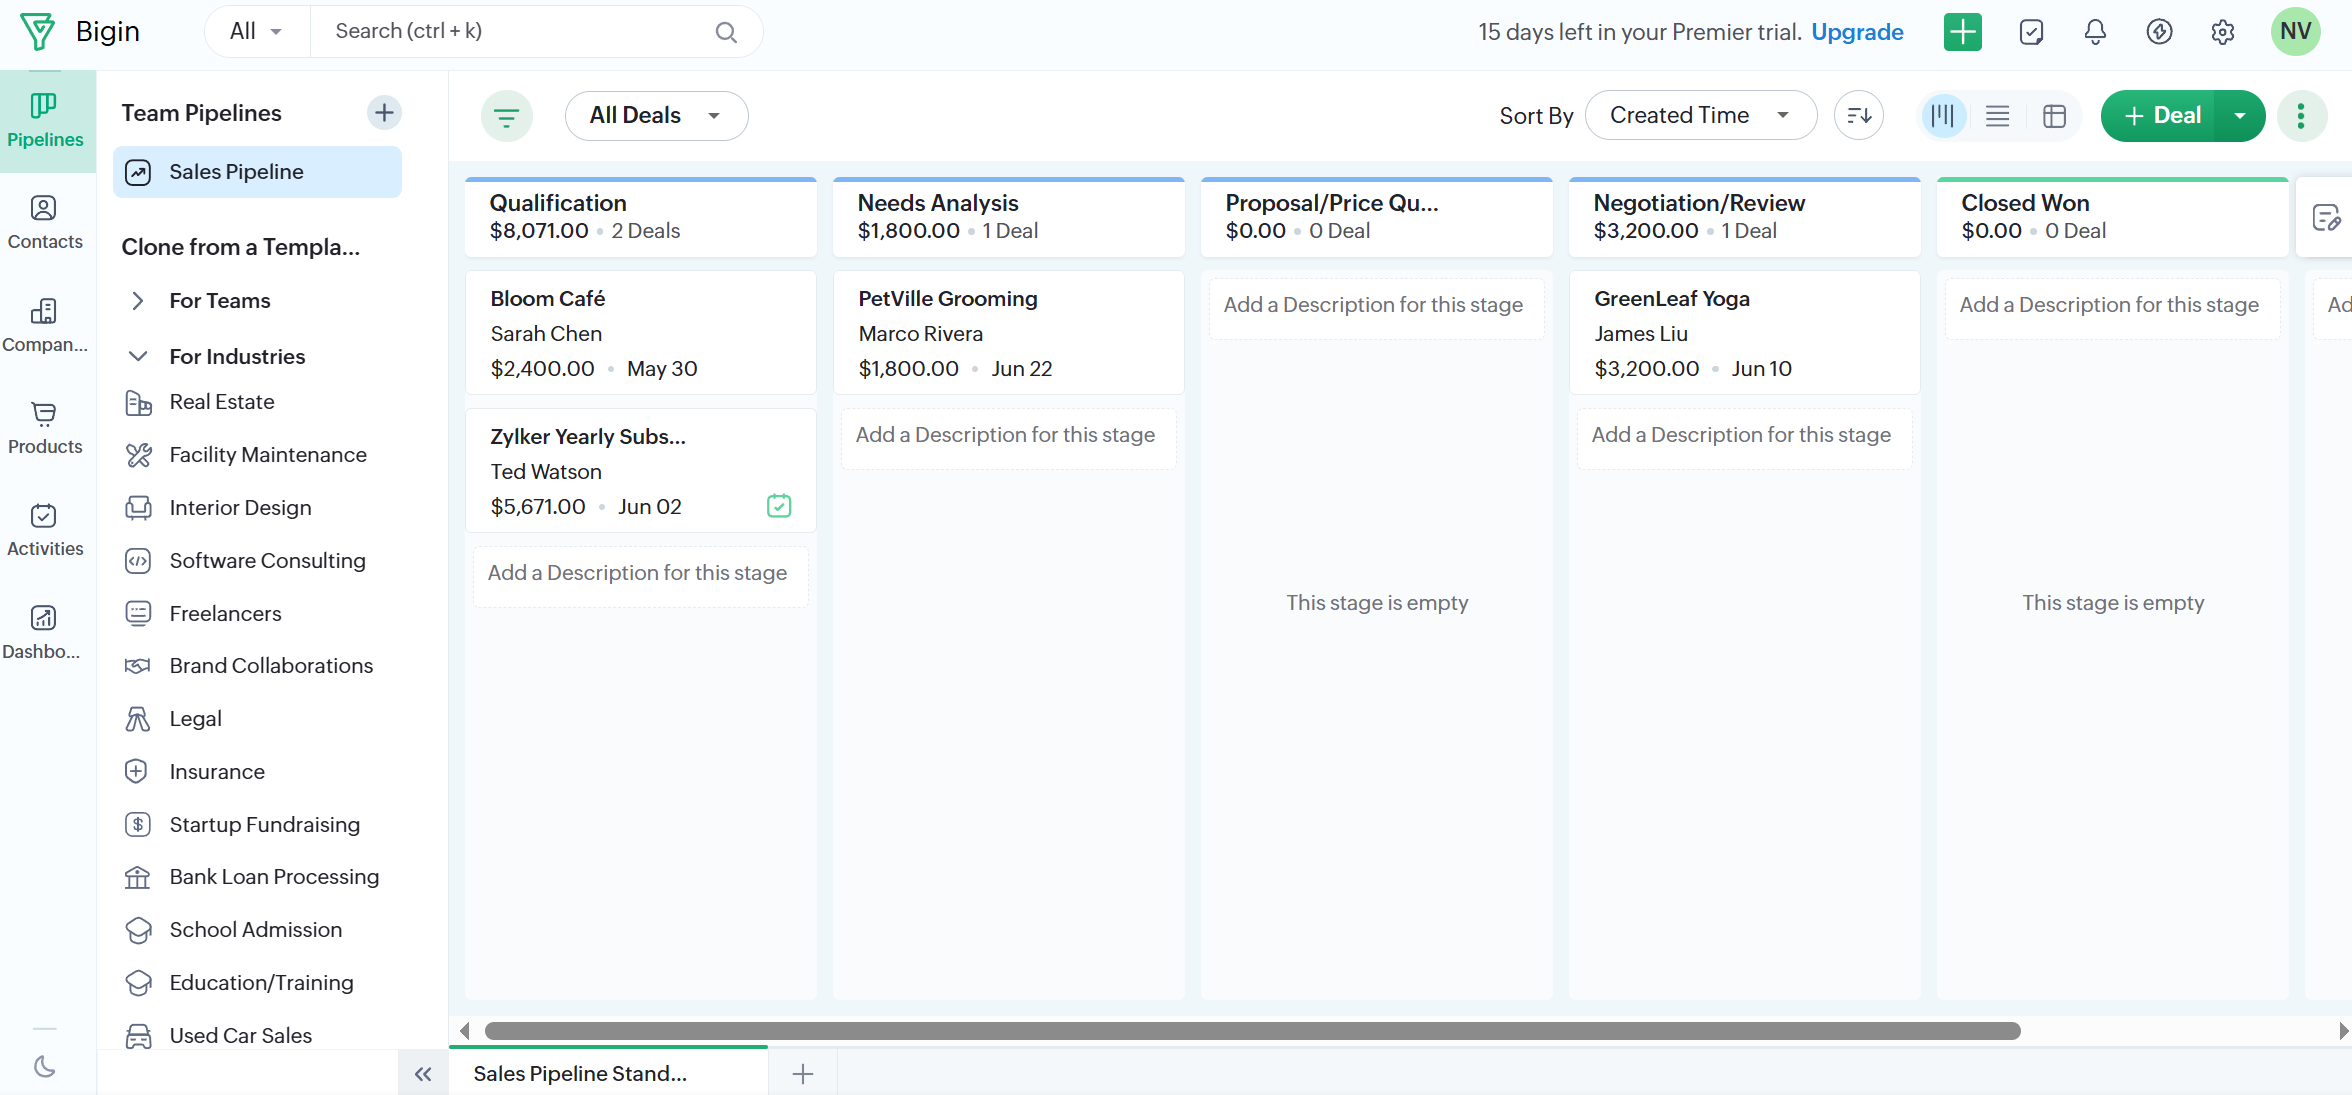Collapse the left panel with double chevron
This screenshot has height=1095, width=2352.
point(423,1074)
